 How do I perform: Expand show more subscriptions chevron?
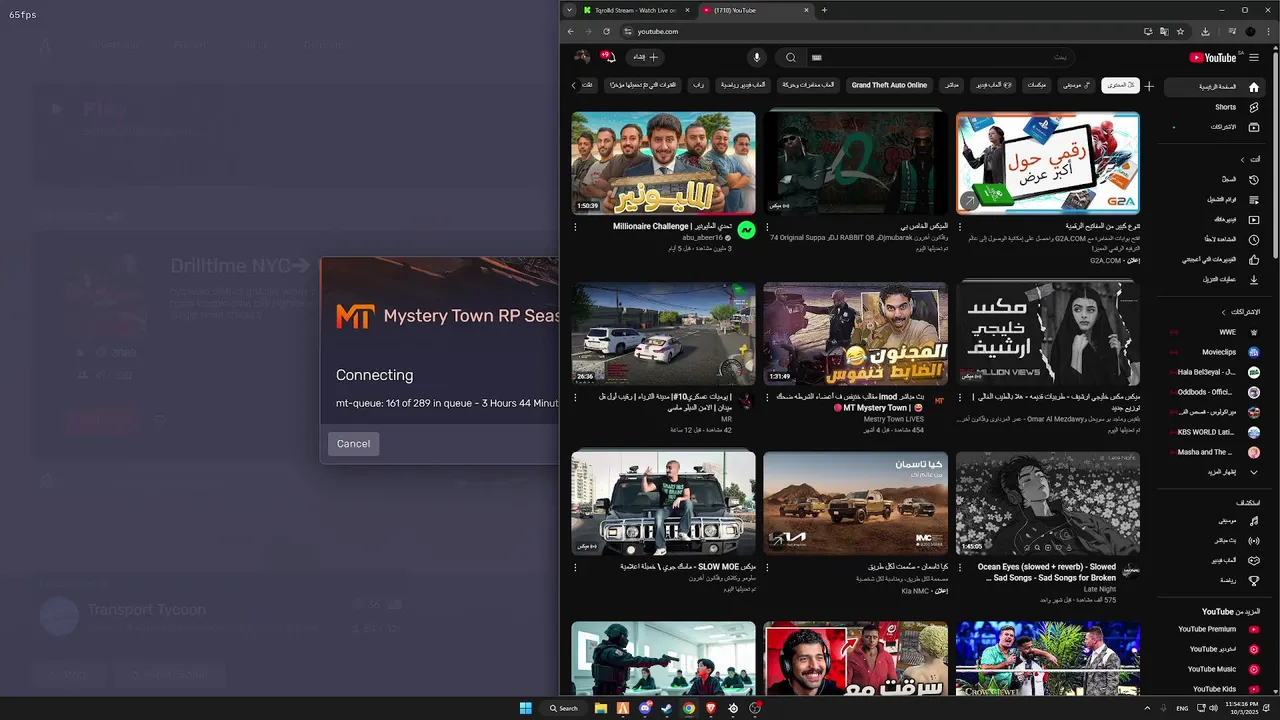[1253, 472]
